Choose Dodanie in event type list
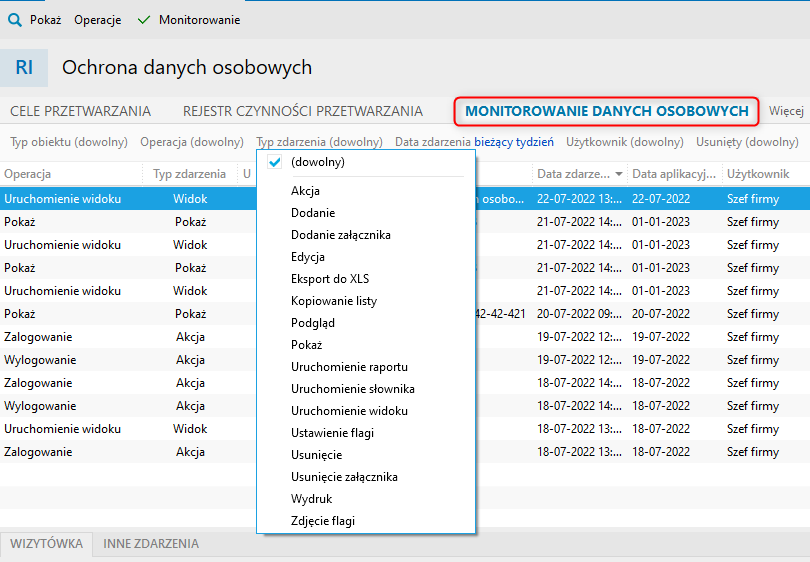The image size is (810, 562). pos(366,213)
